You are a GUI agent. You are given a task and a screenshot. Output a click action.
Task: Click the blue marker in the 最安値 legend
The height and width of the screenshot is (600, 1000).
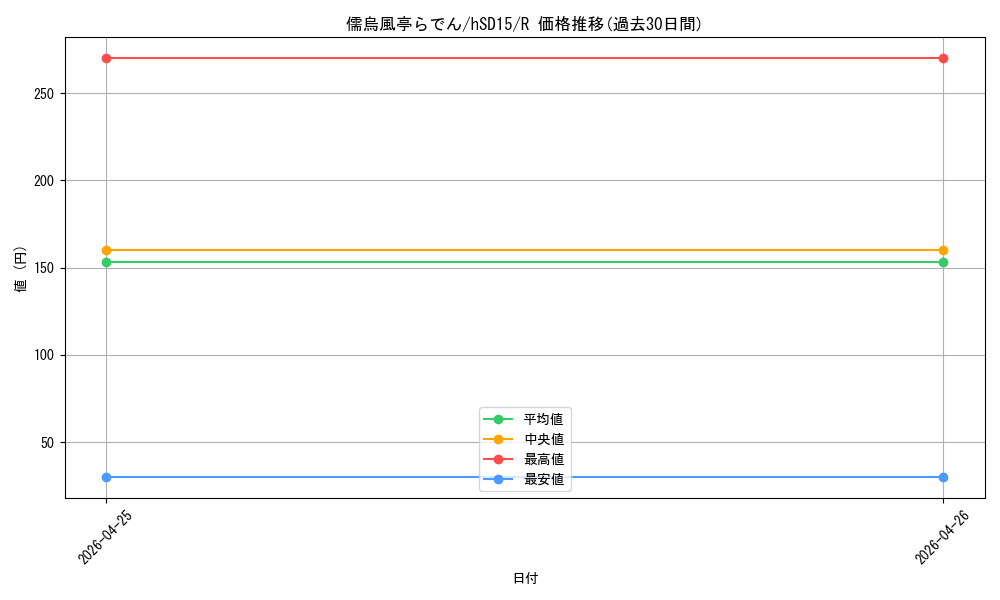498,479
